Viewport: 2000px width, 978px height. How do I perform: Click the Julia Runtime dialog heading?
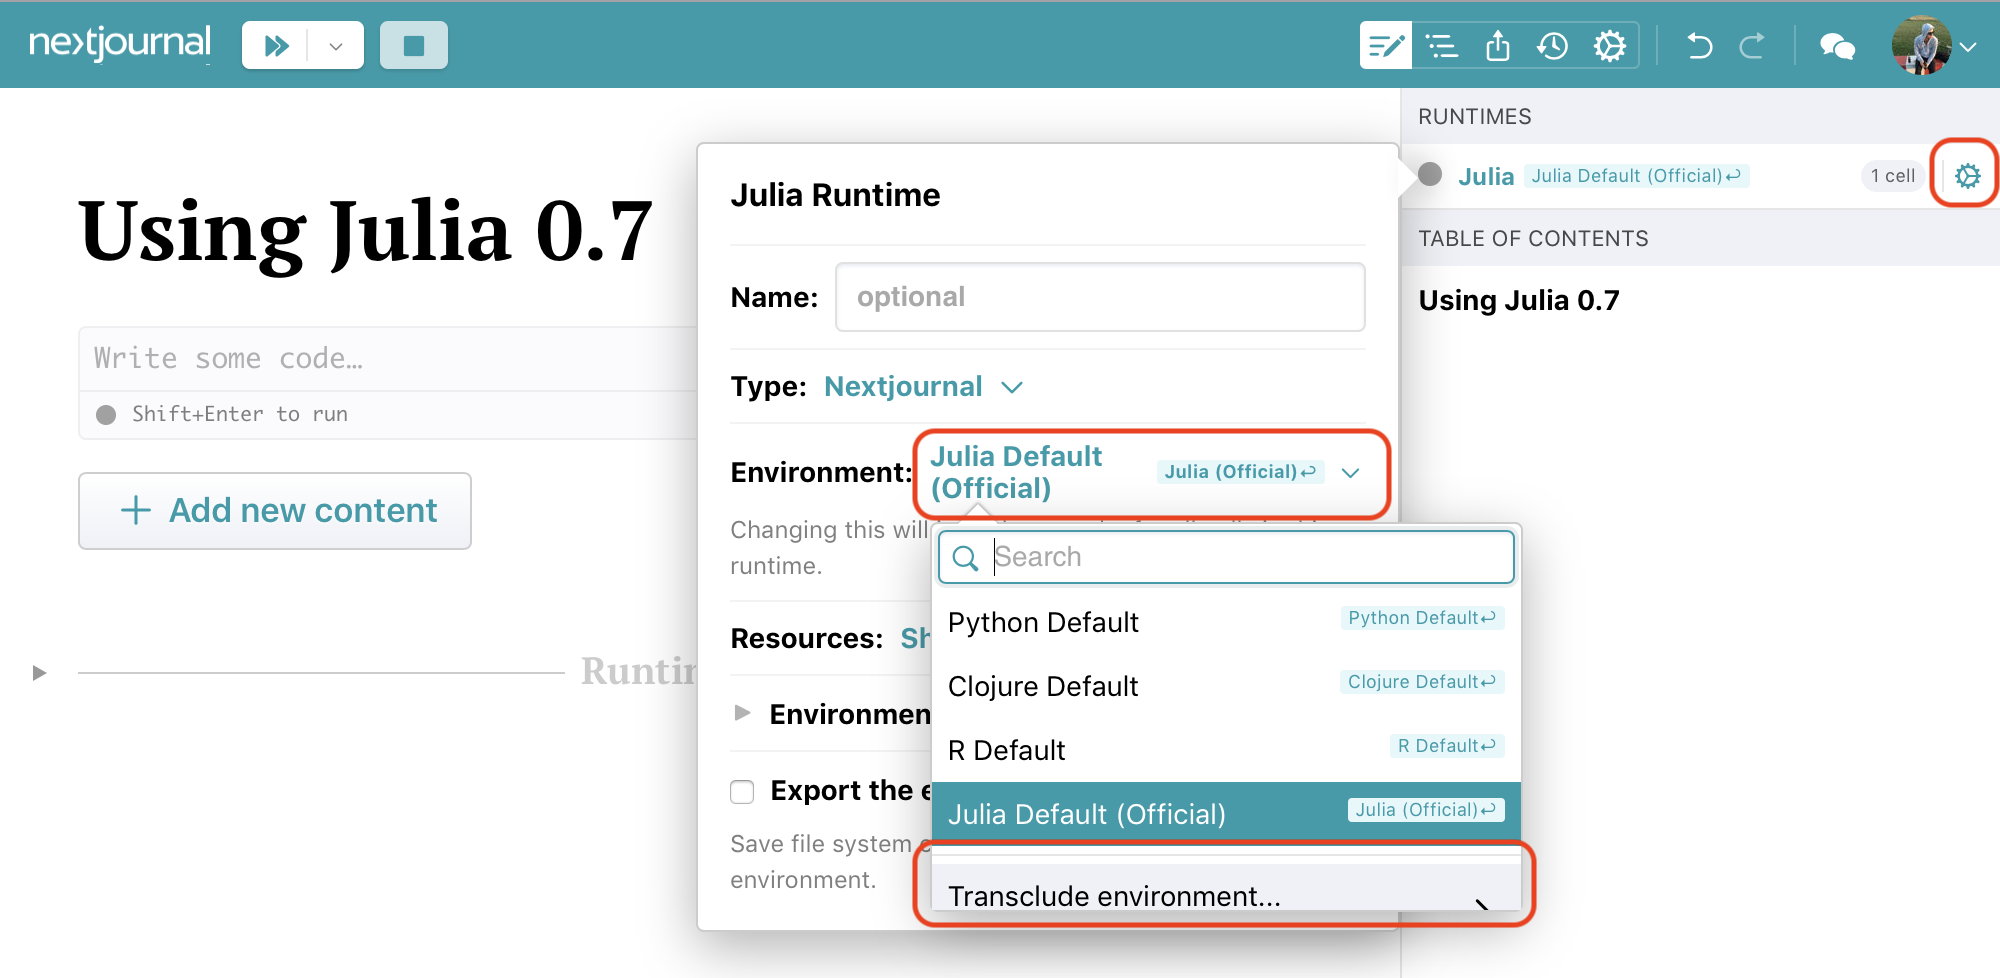pos(835,195)
